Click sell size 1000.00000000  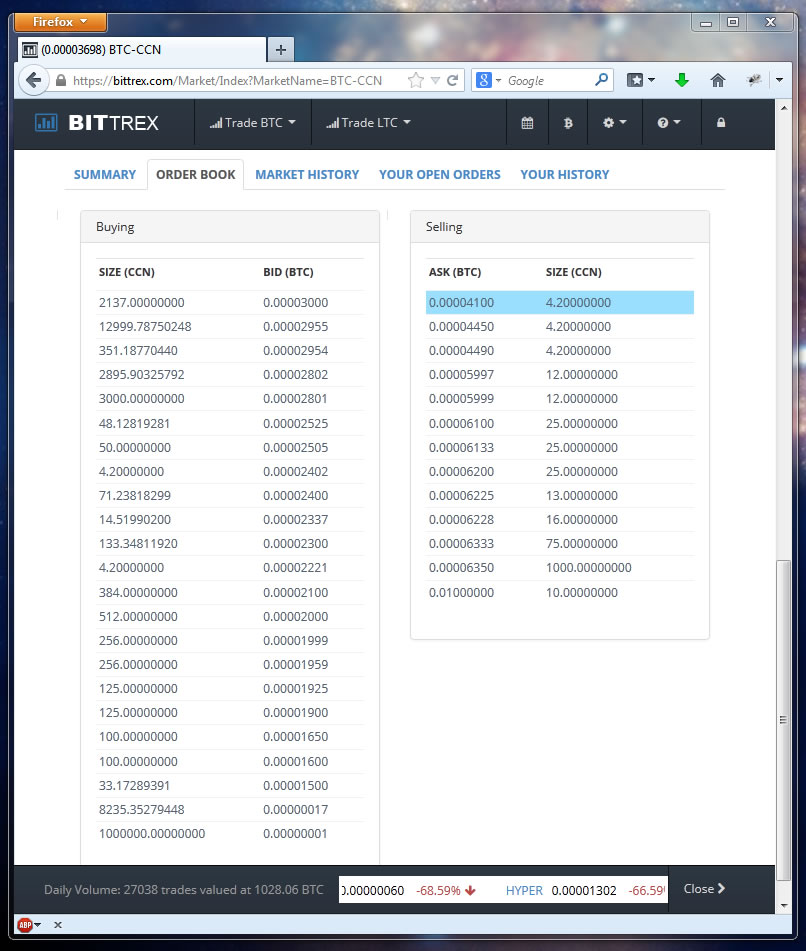point(588,568)
